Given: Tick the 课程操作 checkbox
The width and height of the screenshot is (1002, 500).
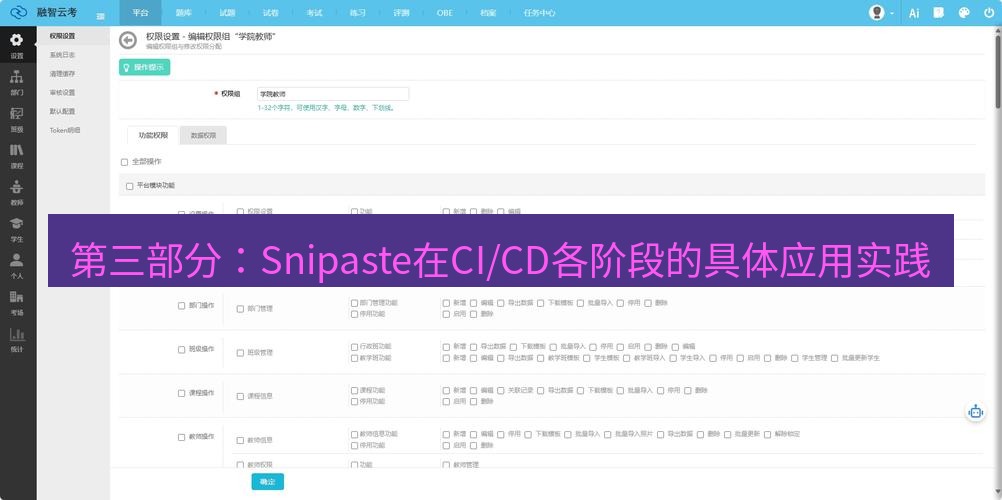Looking at the screenshot, I should pos(181,393).
